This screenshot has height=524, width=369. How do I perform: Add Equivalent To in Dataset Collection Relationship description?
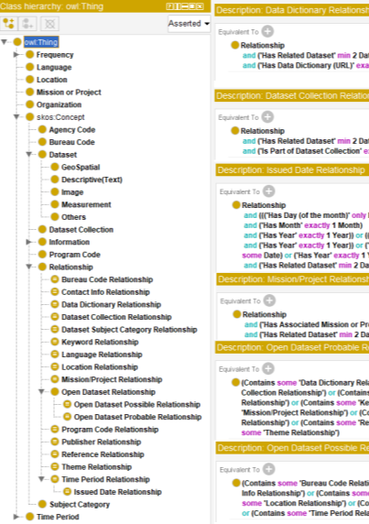(267, 117)
